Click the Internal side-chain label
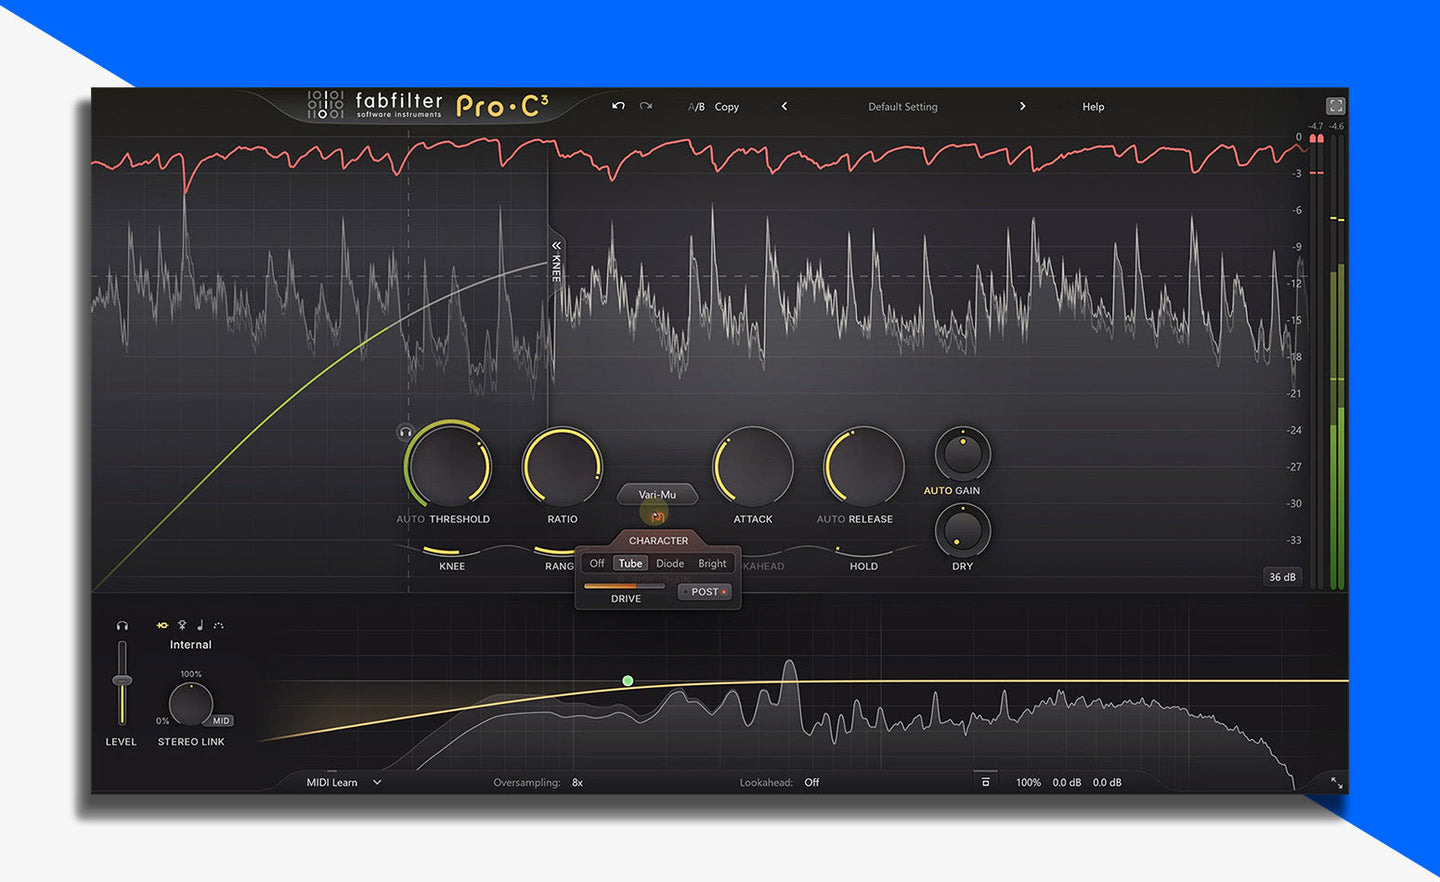The height and width of the screenshot is (882, 1440). point(190,645)
